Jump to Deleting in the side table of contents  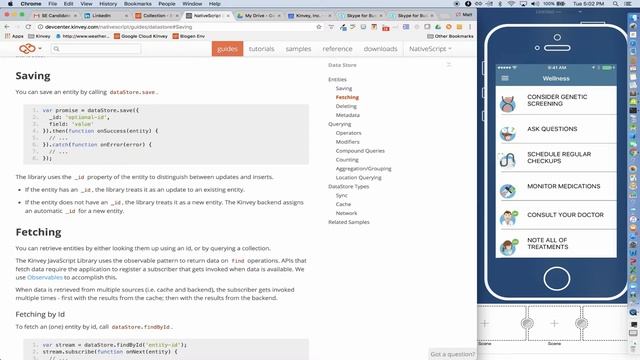click(346, 106)
